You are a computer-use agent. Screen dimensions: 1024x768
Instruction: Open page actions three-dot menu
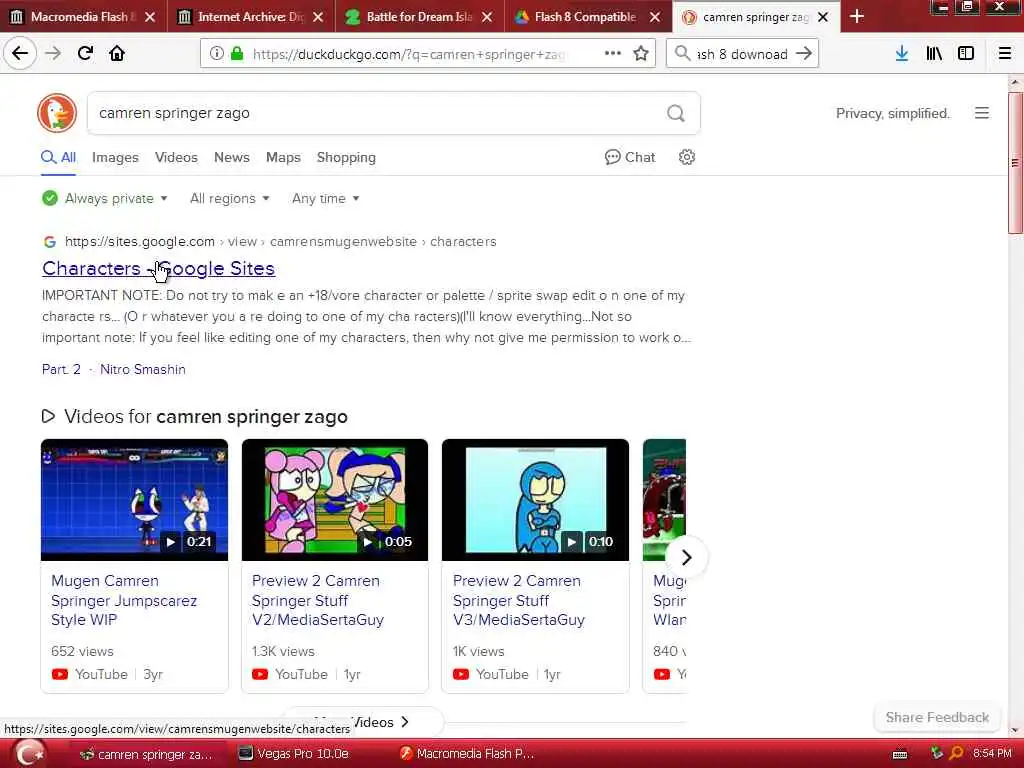(x=613, y=54)
